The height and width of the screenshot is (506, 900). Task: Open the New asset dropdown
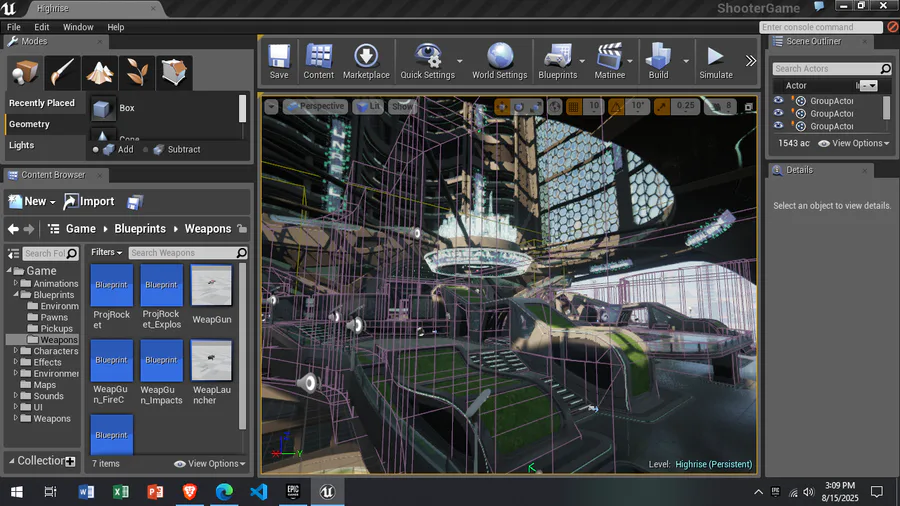[32, 202]
